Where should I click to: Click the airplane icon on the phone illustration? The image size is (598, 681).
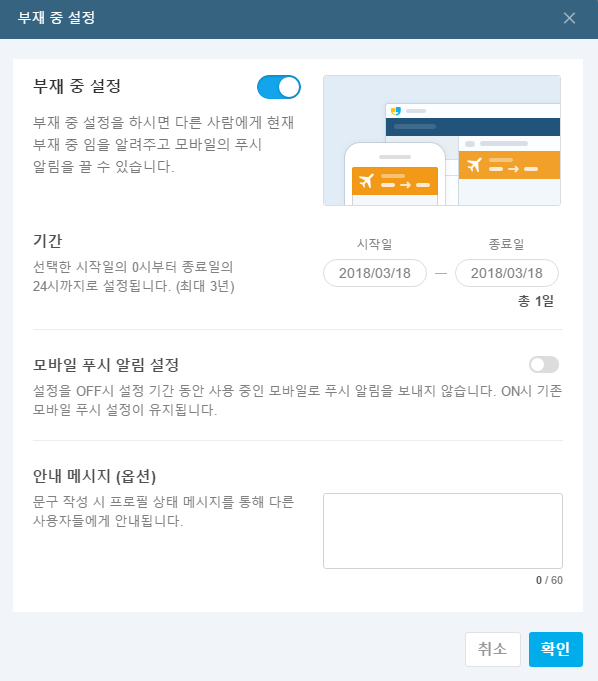[366, 180]
